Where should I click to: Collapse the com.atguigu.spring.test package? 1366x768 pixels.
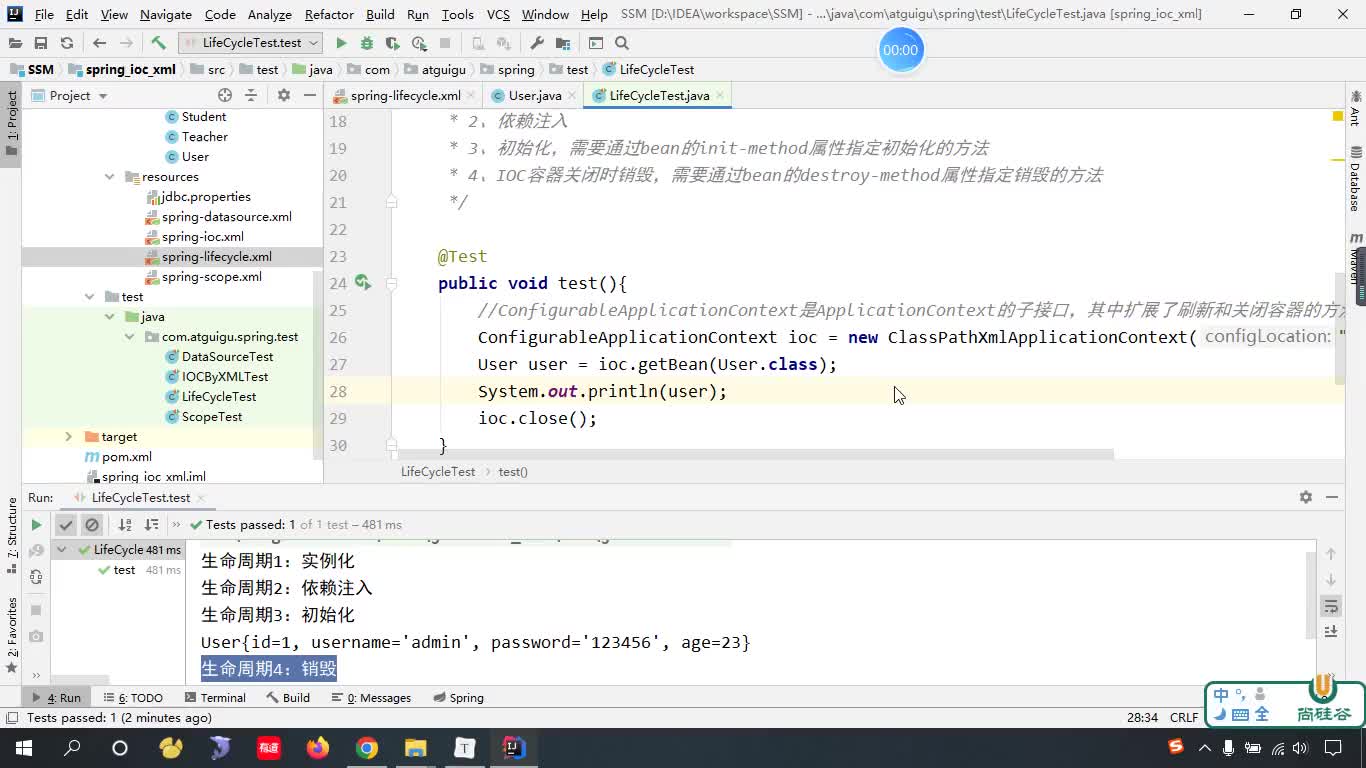coord(130,337)
